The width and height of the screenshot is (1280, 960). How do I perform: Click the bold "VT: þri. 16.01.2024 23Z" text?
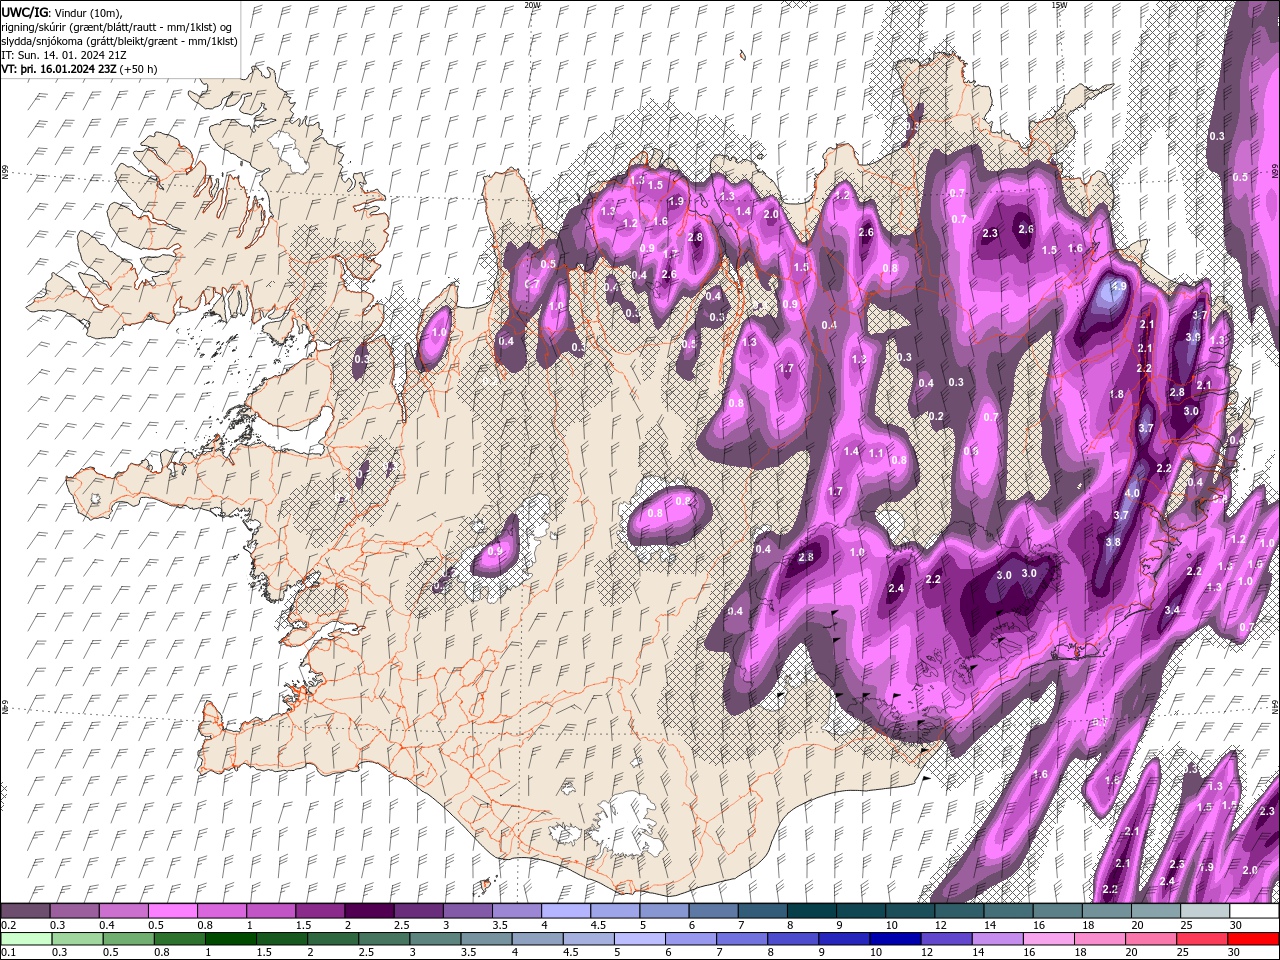tap(58, 69)
